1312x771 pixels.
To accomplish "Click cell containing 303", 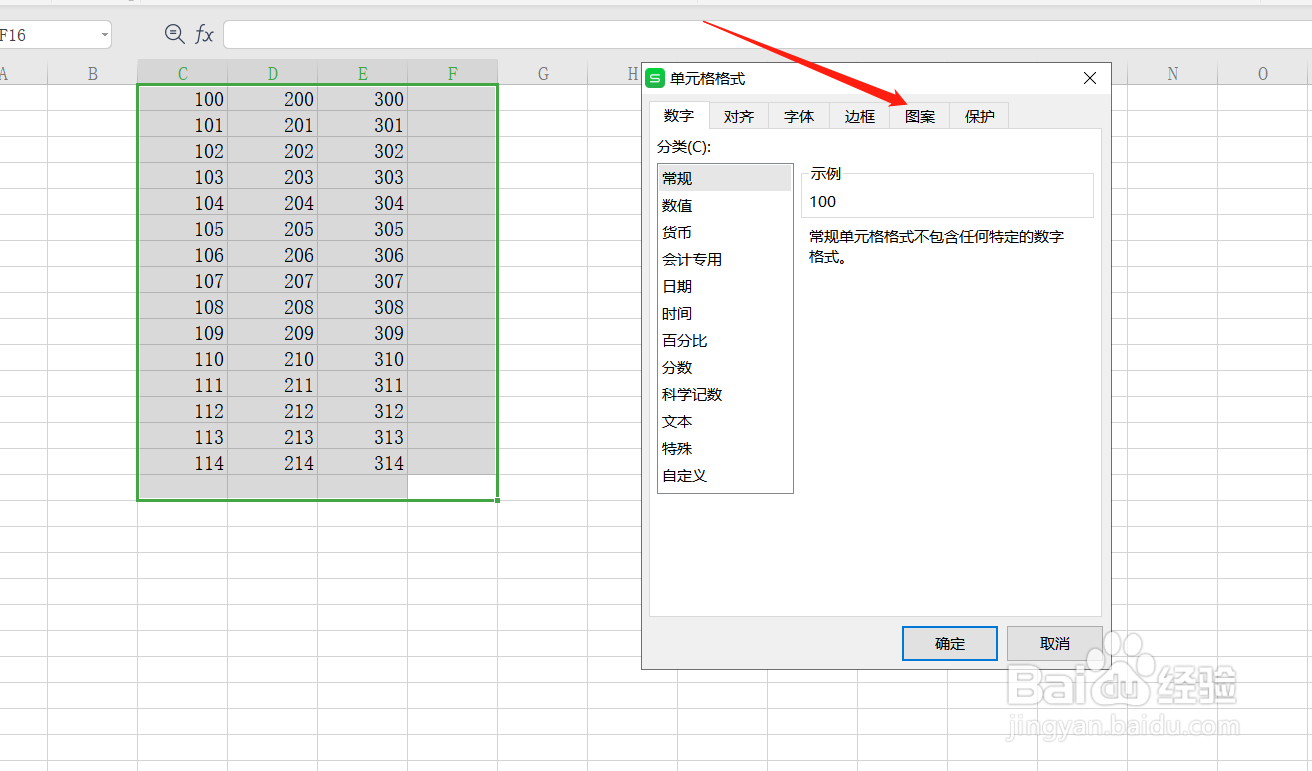I will 363,177.
